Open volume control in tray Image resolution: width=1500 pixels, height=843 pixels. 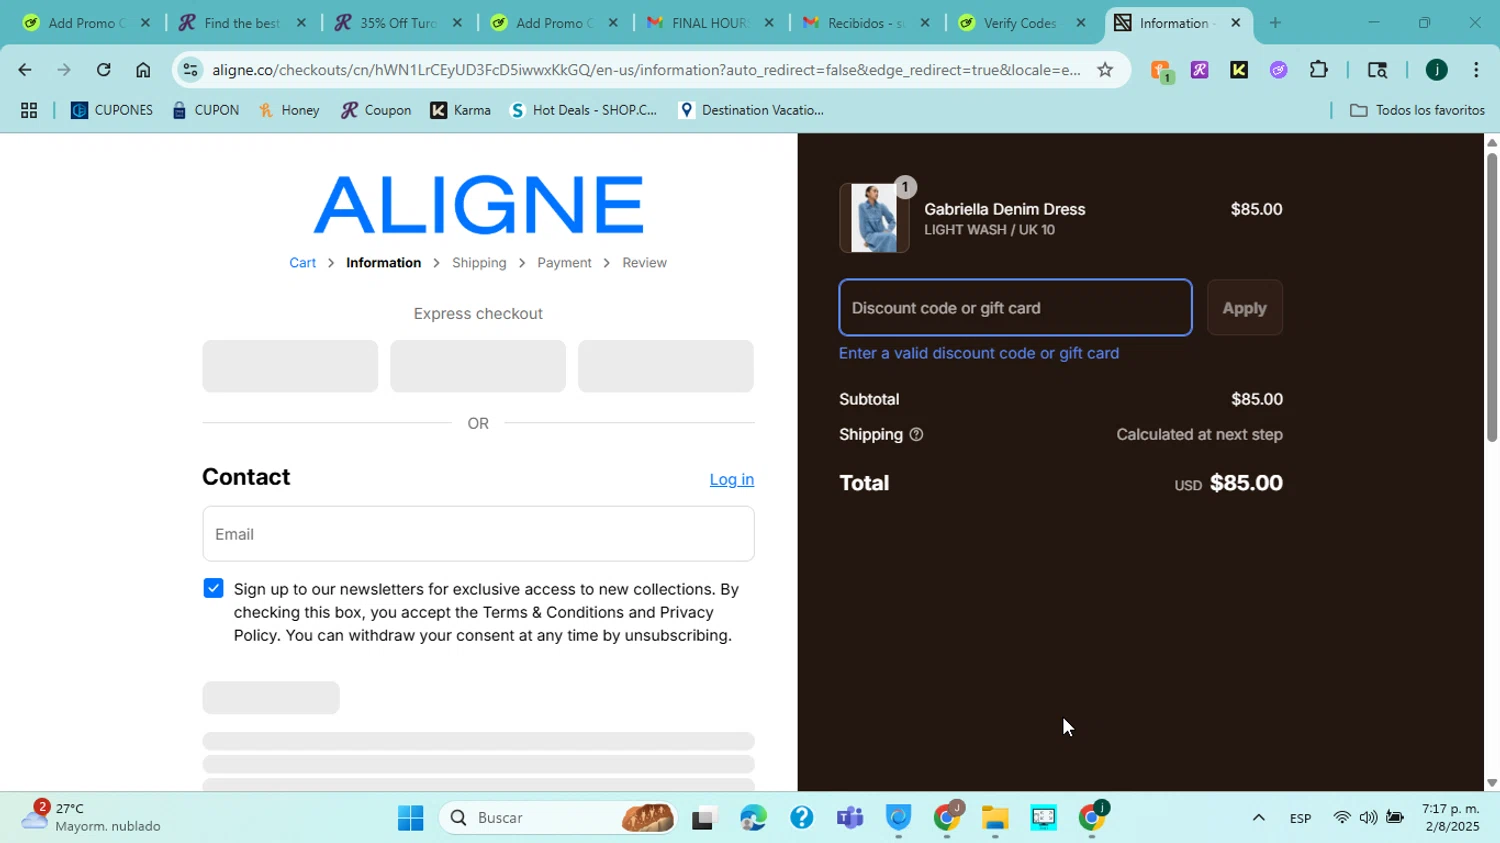click(x=1368, y=818)
